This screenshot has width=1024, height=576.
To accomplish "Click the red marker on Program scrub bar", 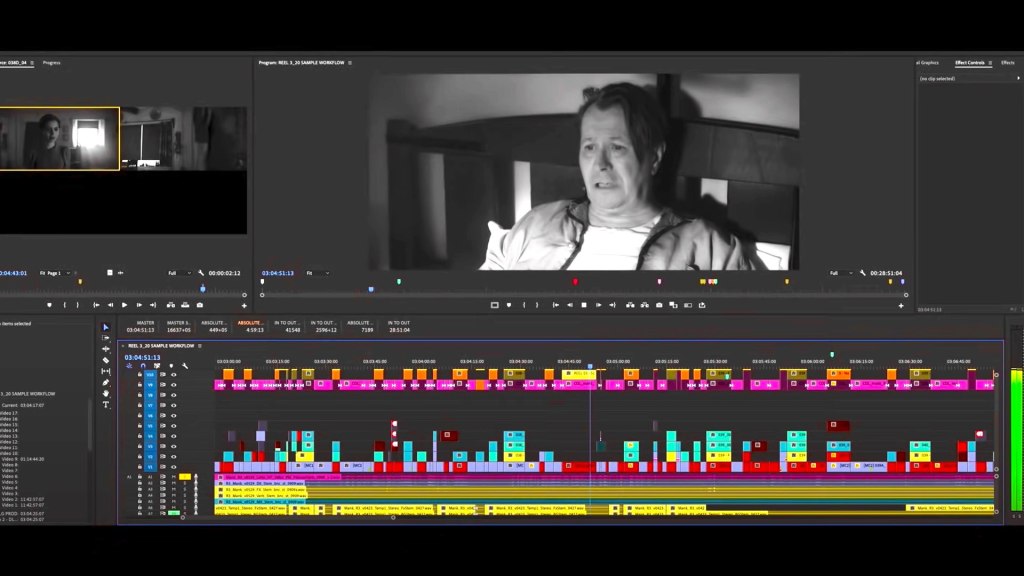I will pyautogui.click(x=575, y=281).
